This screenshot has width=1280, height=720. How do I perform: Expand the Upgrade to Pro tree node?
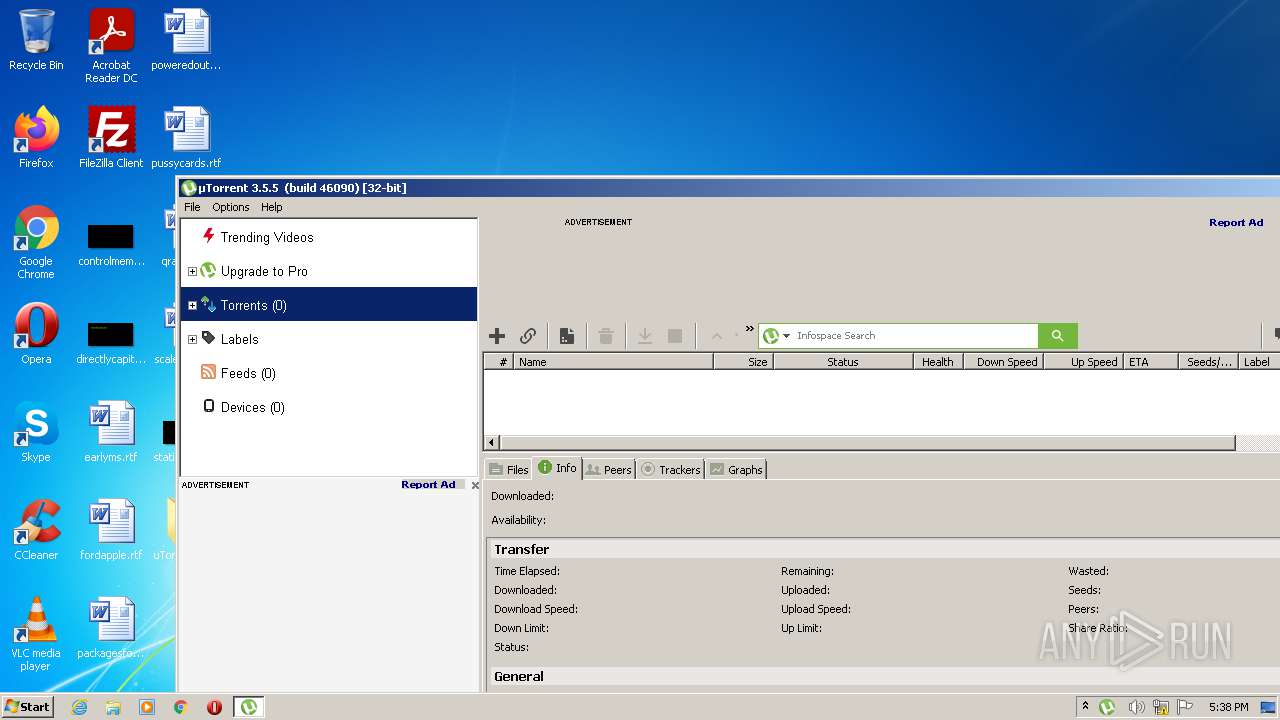pos(192,271)
